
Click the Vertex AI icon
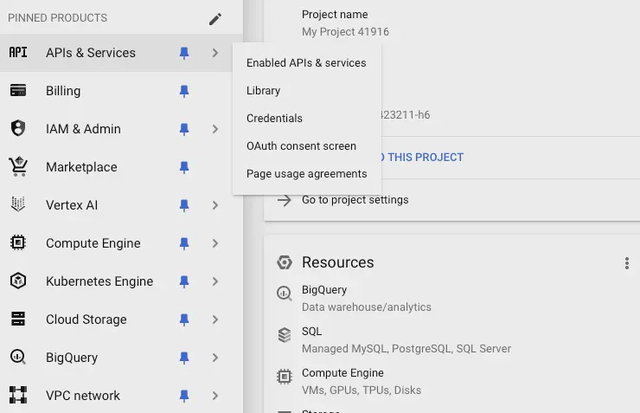tap(18, 204)
